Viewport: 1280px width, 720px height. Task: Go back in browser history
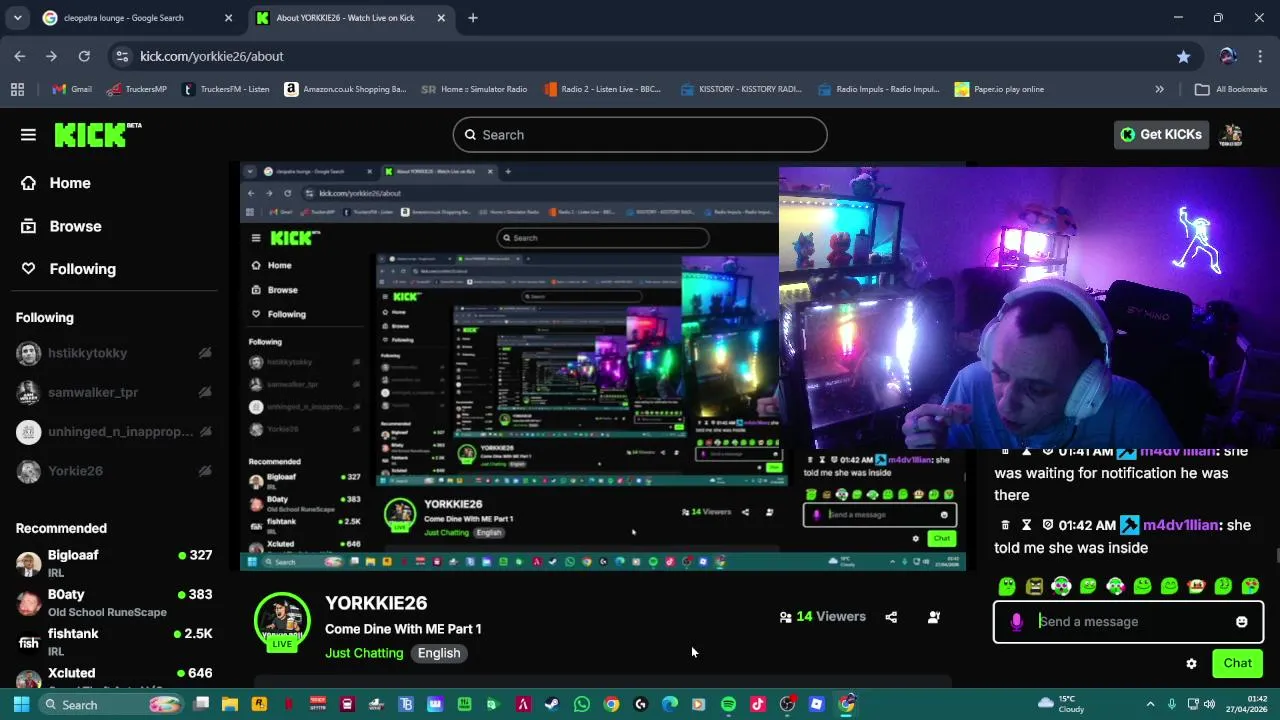pyautogui.click(x=20, y=56)
